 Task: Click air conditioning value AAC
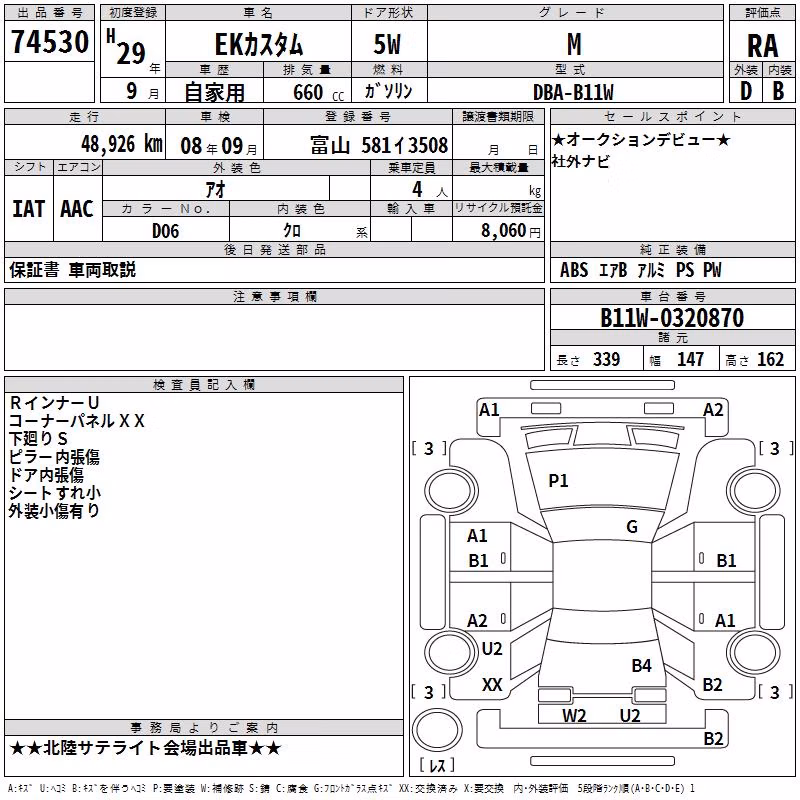click(x=77, y=209)
